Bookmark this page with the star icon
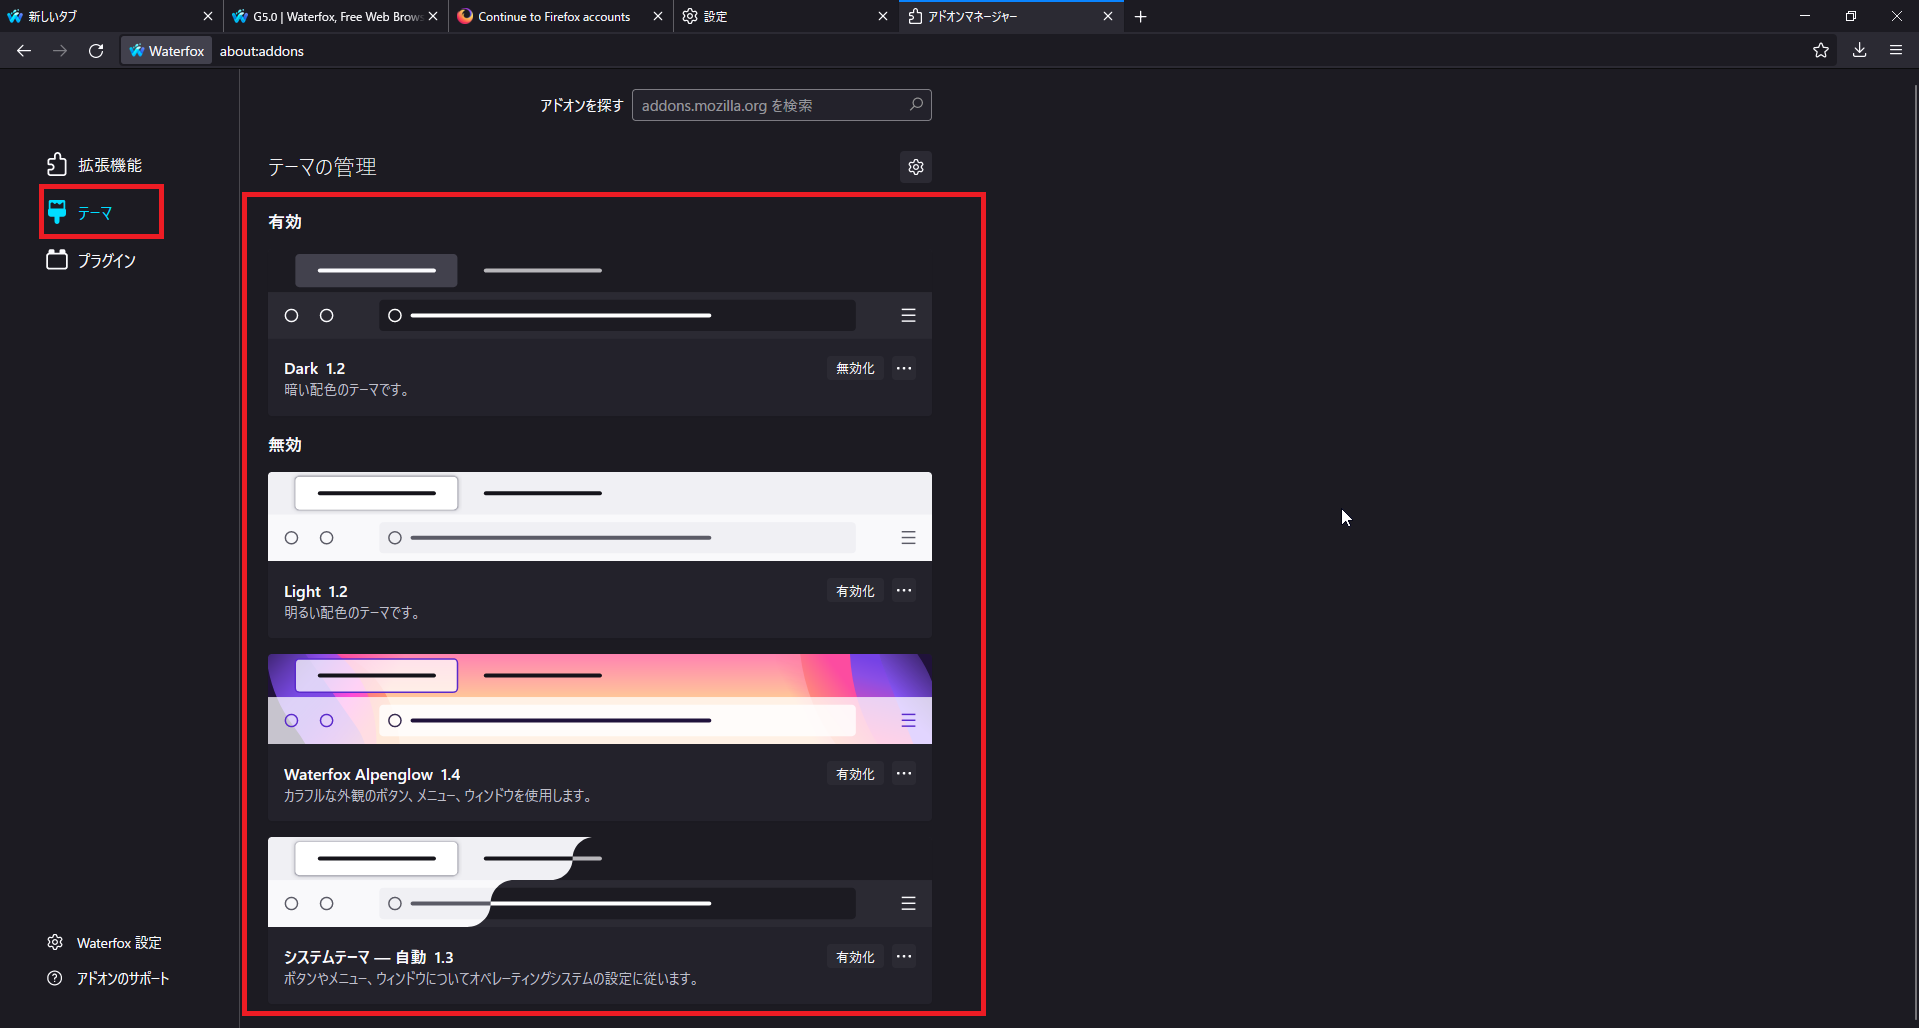 pyautogui.click(x=1821, y=51)
